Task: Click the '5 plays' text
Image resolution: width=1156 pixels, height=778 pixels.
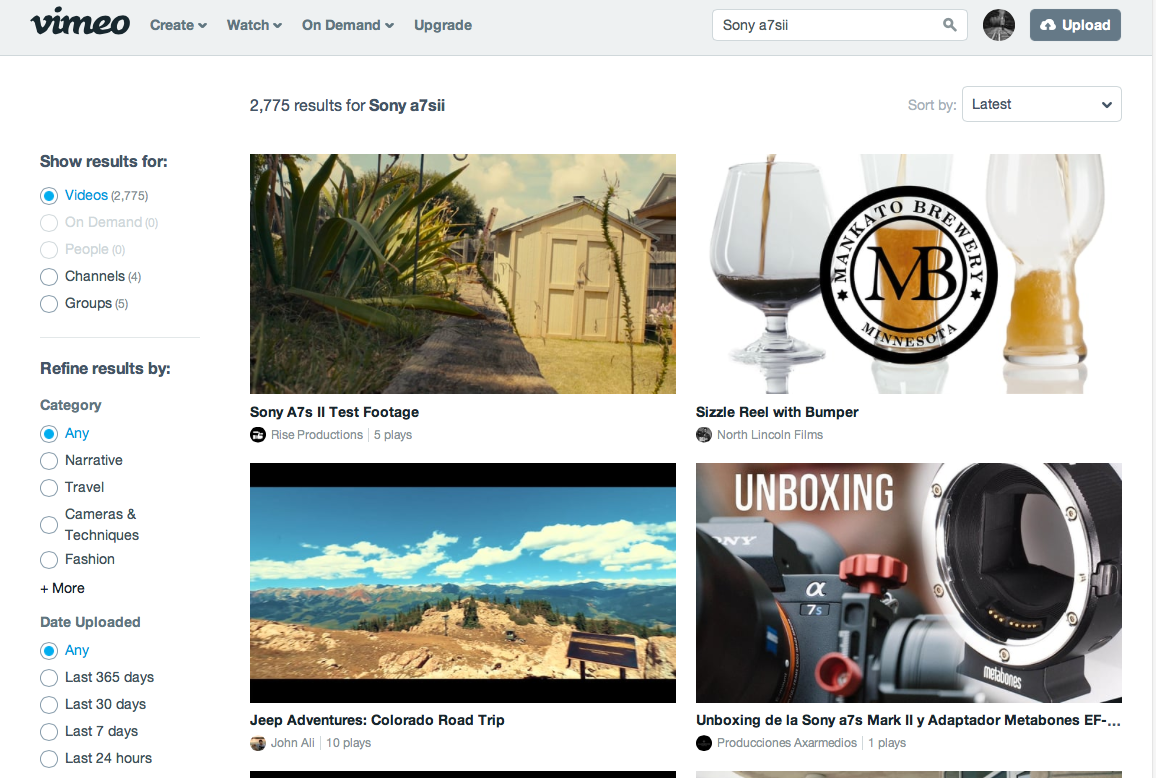Action: coord(393,435)
